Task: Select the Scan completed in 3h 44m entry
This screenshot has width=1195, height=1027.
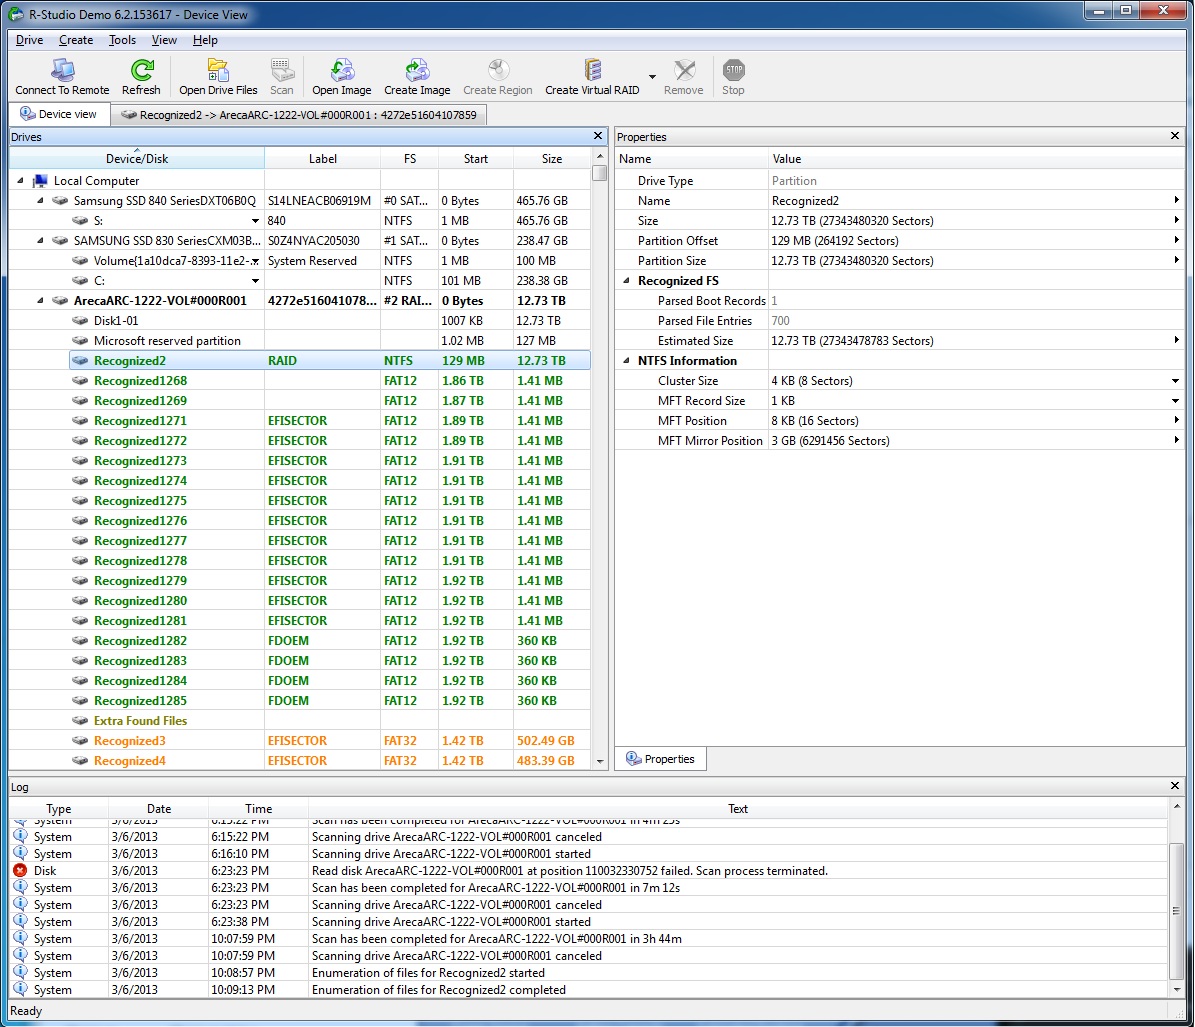Action: pyautogui.click(x=588, y=939)
